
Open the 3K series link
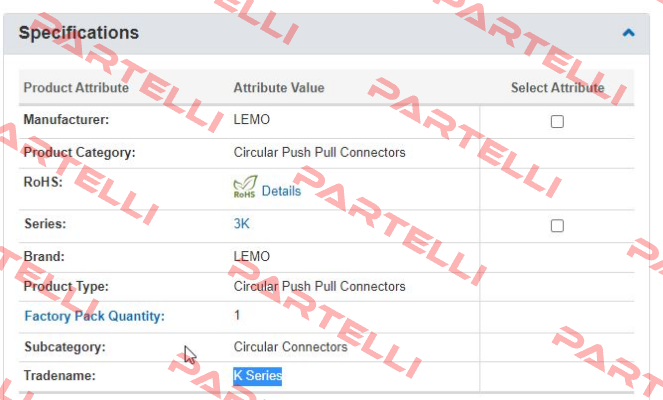pyautogui.click(x=241, y=223)
